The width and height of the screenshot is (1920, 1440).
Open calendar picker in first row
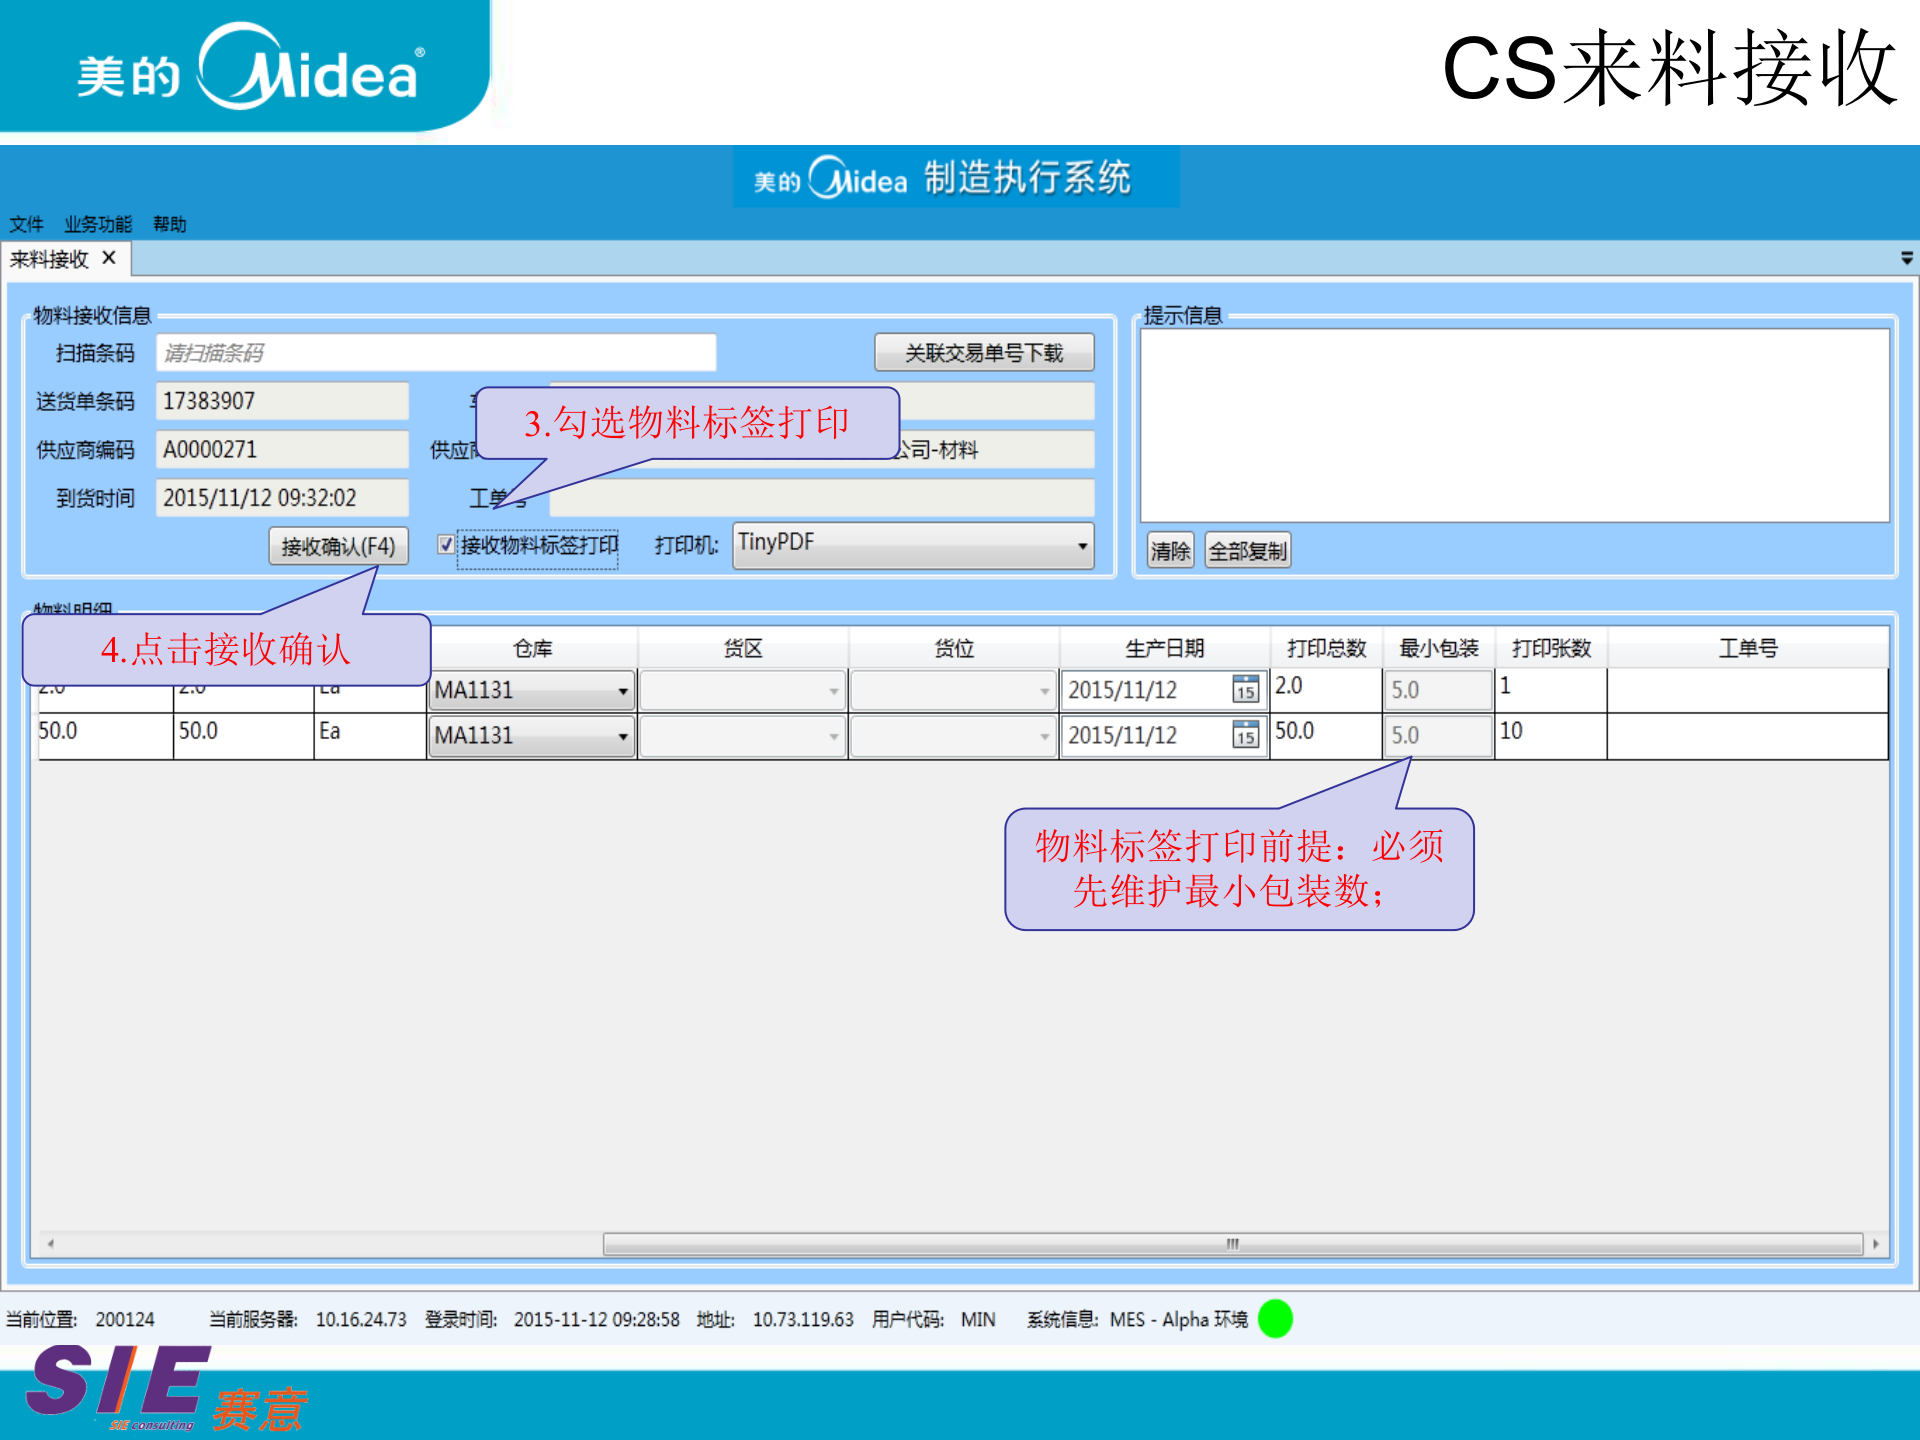pyautogui.click(x=1245, y=690)
